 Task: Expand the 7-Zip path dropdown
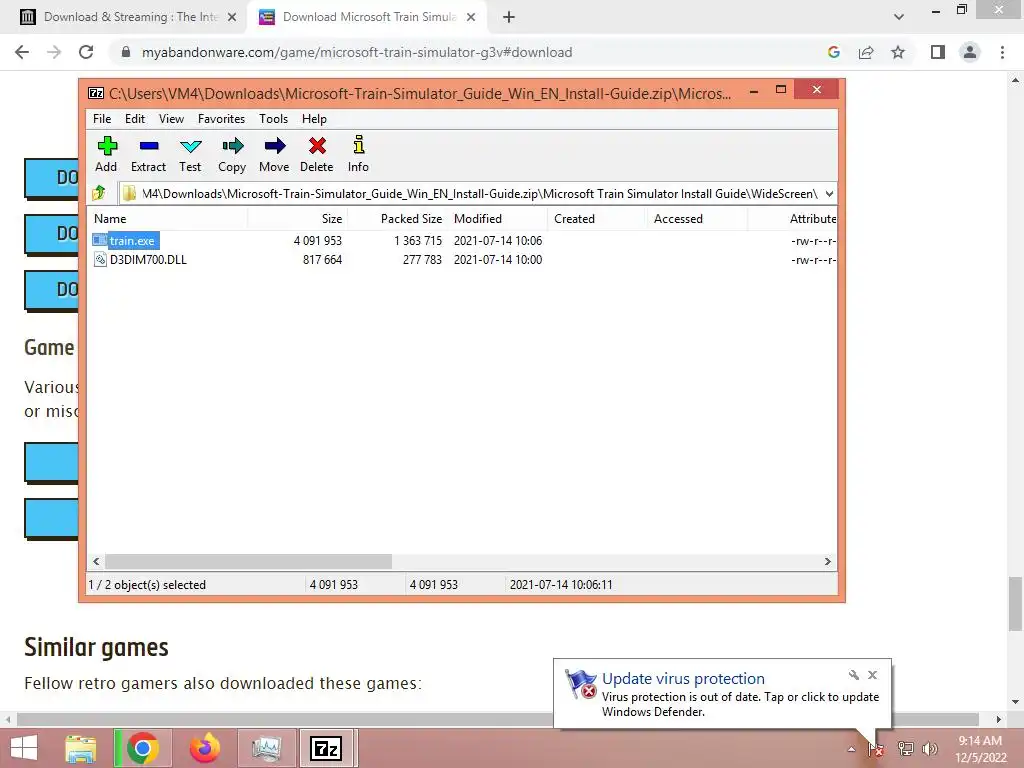pyautogui.click(x=829, y=193)
